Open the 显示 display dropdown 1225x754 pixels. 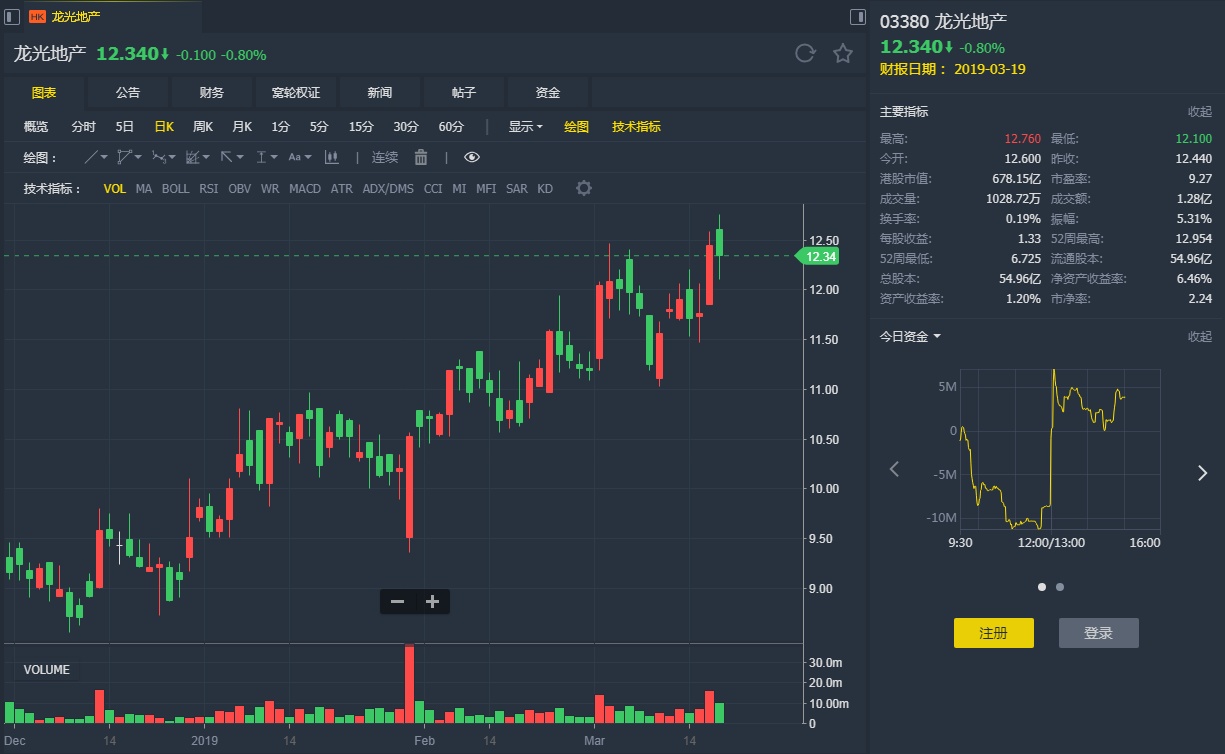525,127
